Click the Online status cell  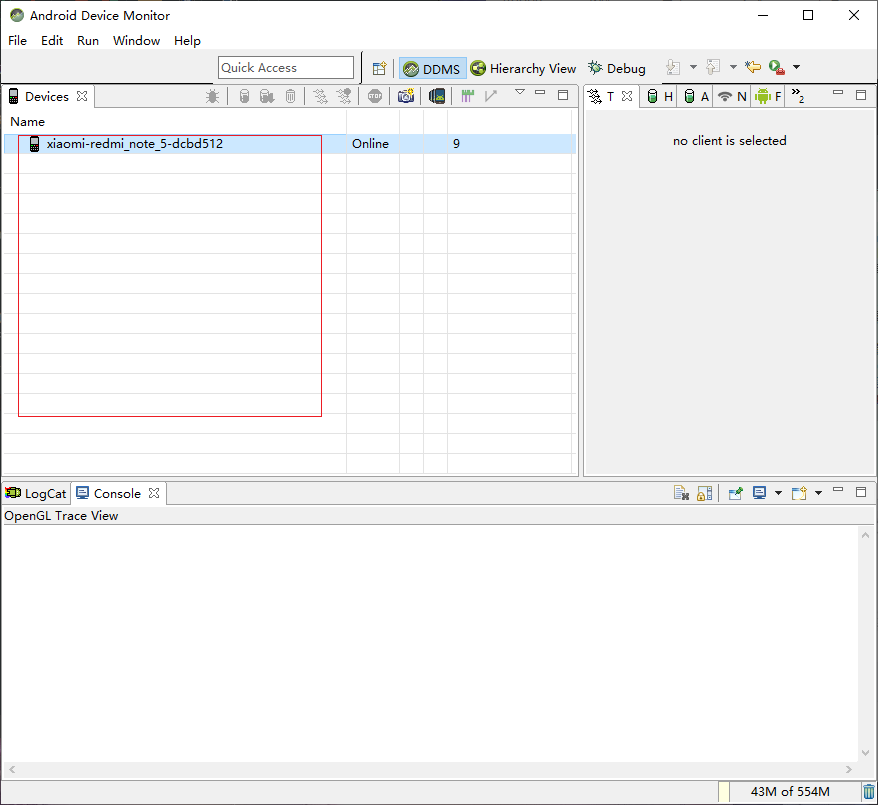pyautogui.click(x=370, y=144)
